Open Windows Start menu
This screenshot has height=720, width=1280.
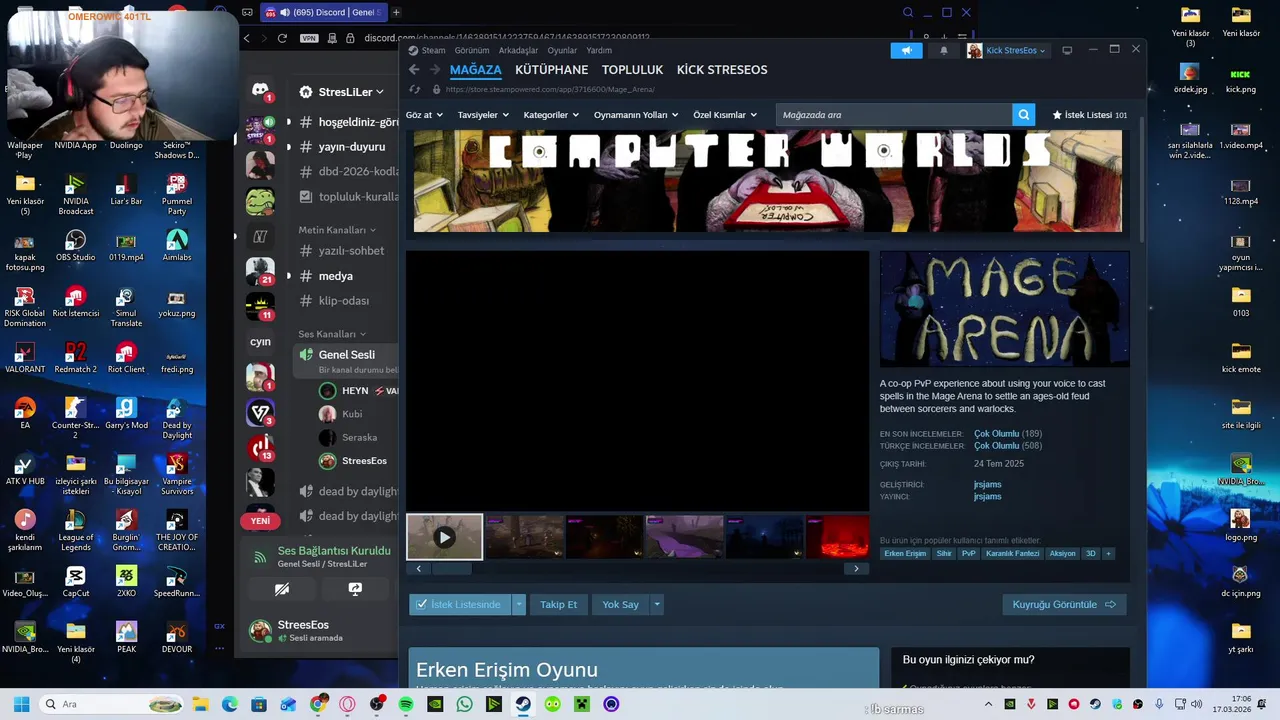pyautogui.click(x=21, y=704)
